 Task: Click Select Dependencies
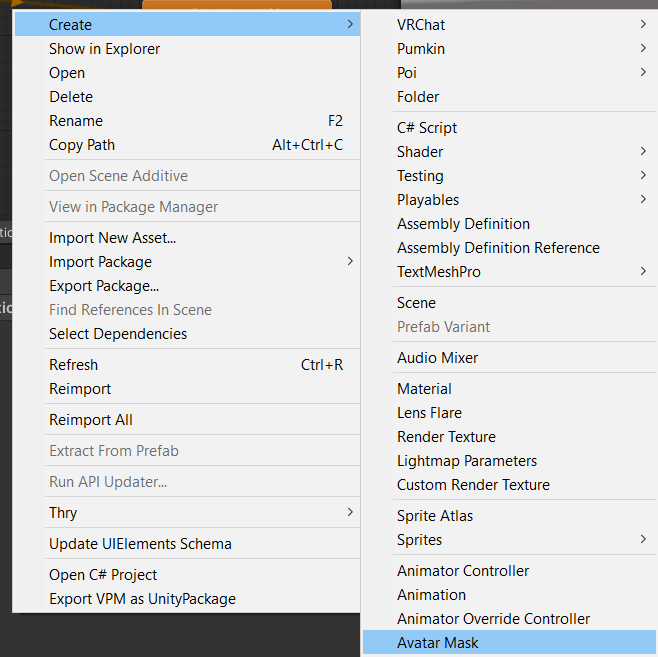click(x=187, y=334)
